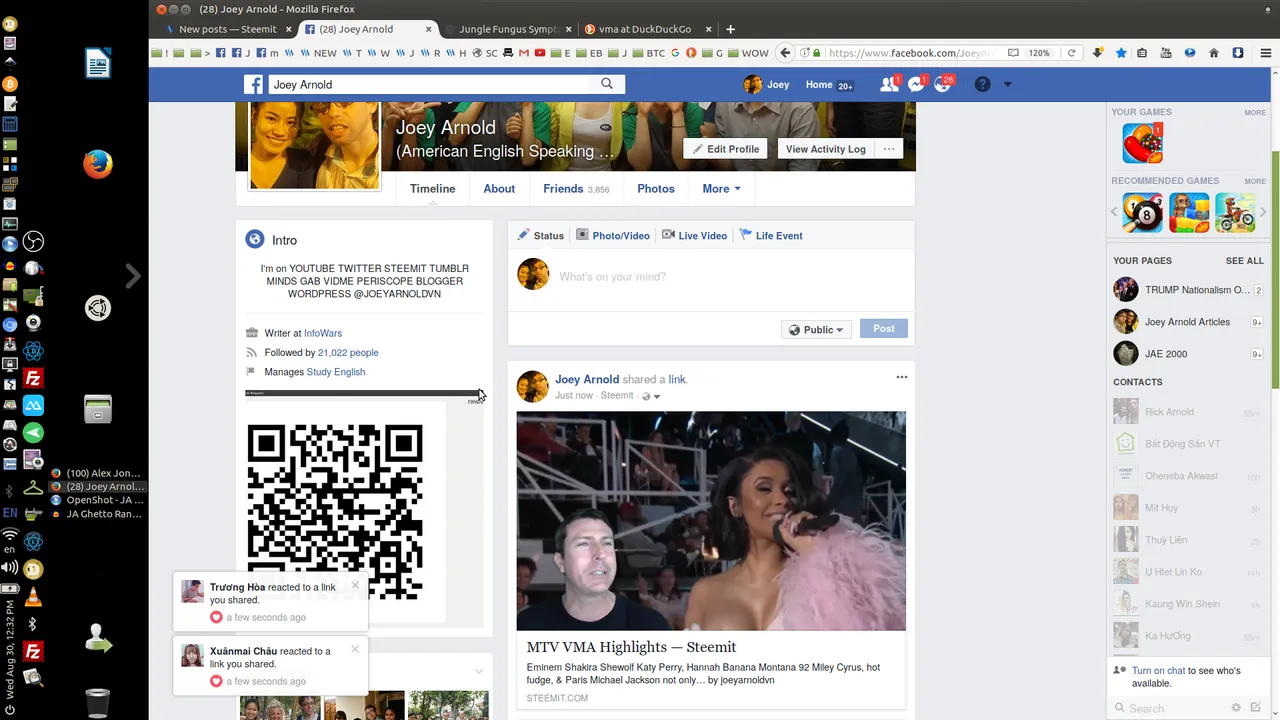Dismiss the Trương Hòa notification
This screenshot has height=720, width=1280.
click(x=355, y=586)
